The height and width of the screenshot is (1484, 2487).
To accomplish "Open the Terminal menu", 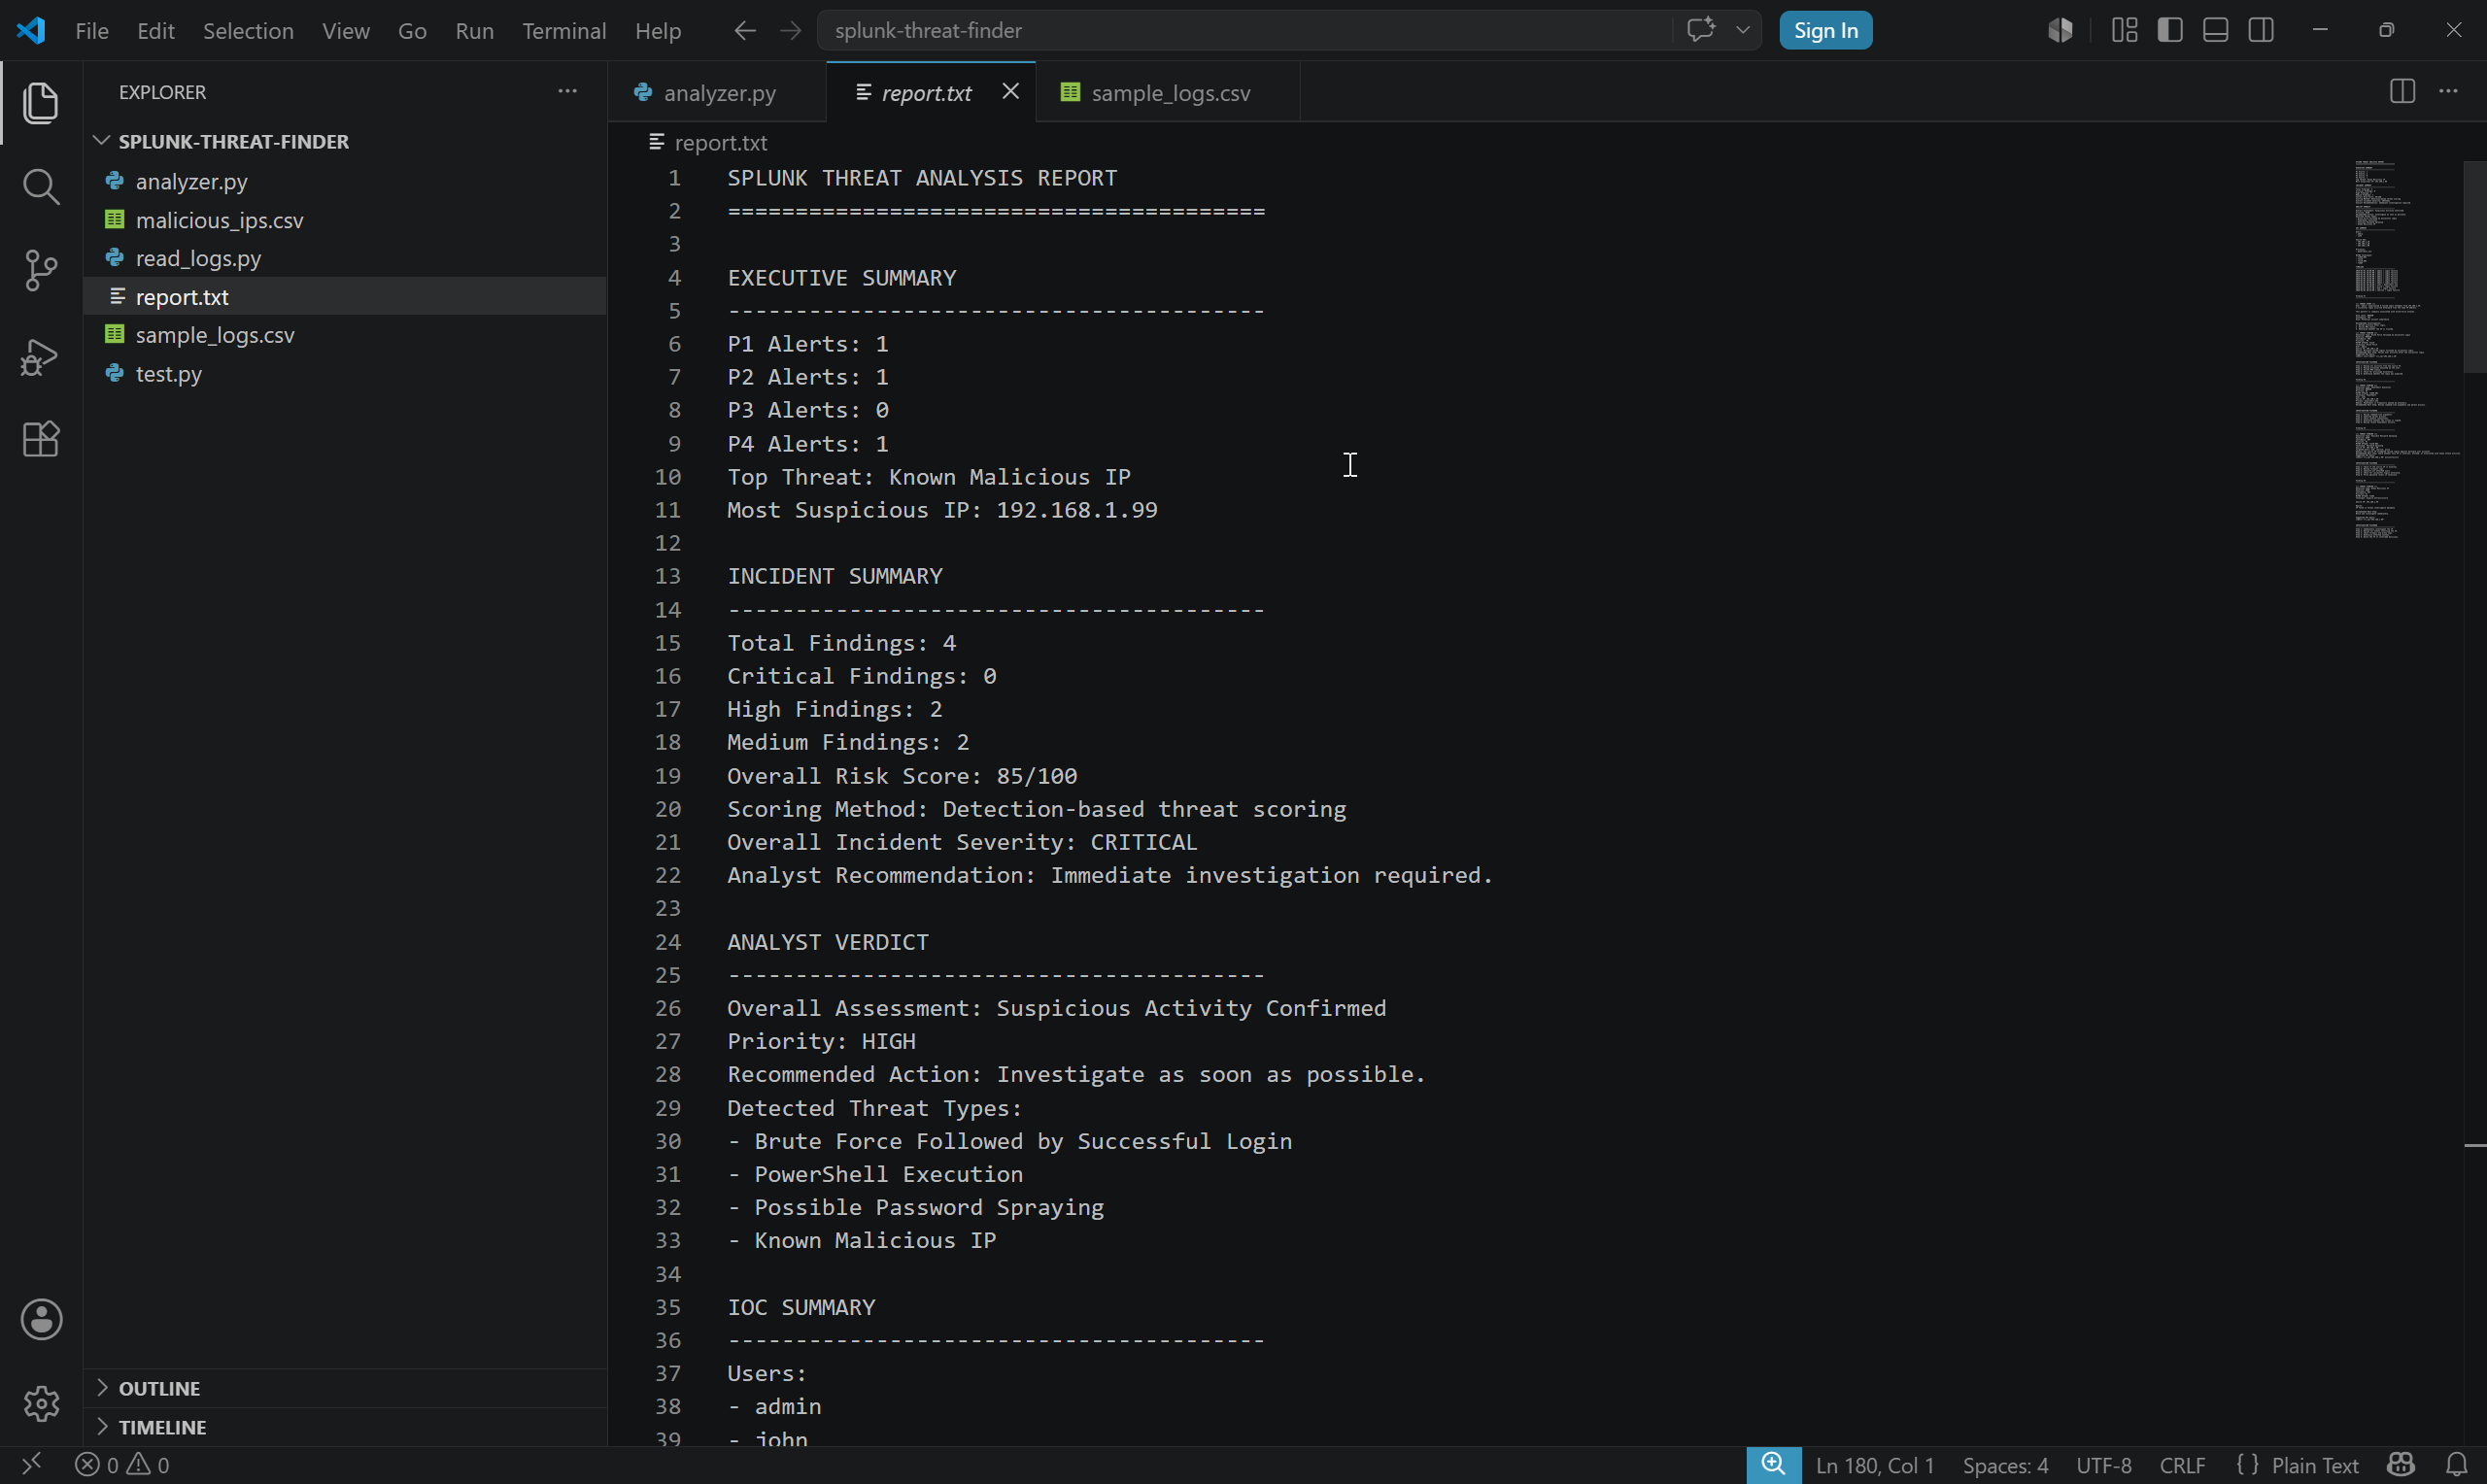I will coord(564,31).
